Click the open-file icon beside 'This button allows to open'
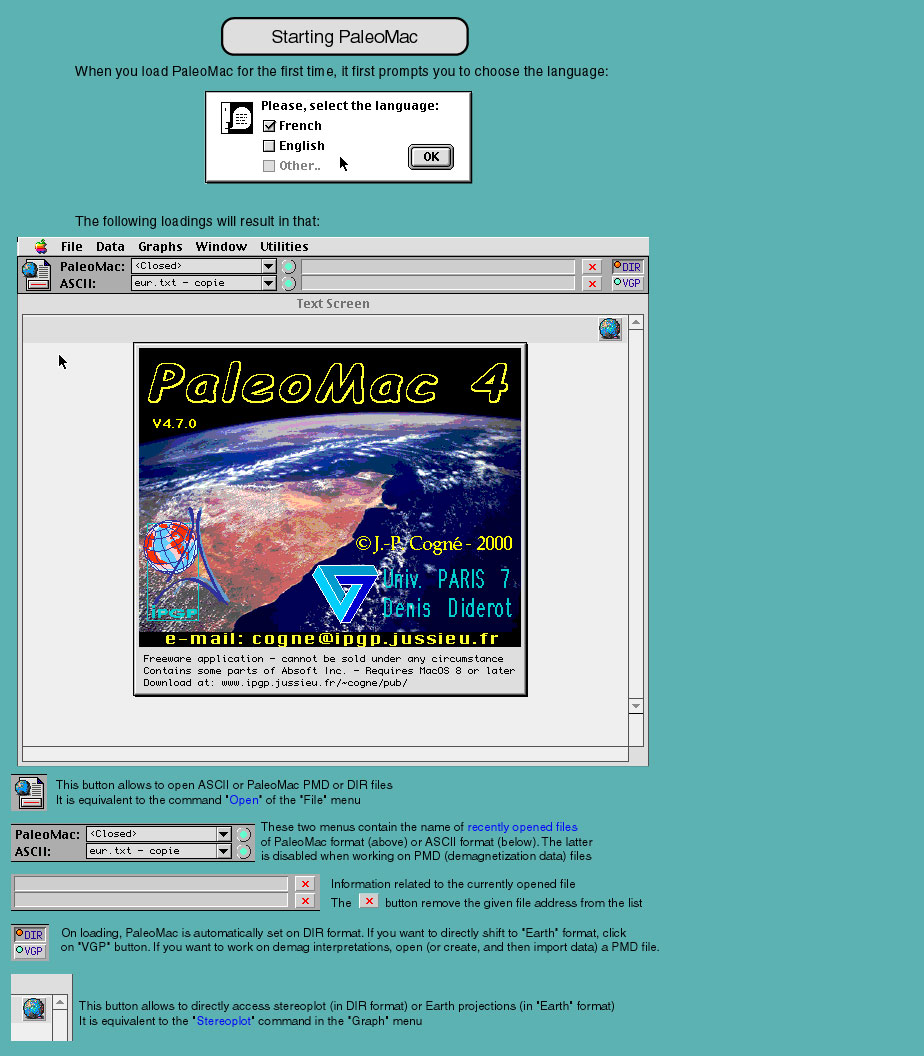The image size is (924, 1056). click(x=29, y=792)
